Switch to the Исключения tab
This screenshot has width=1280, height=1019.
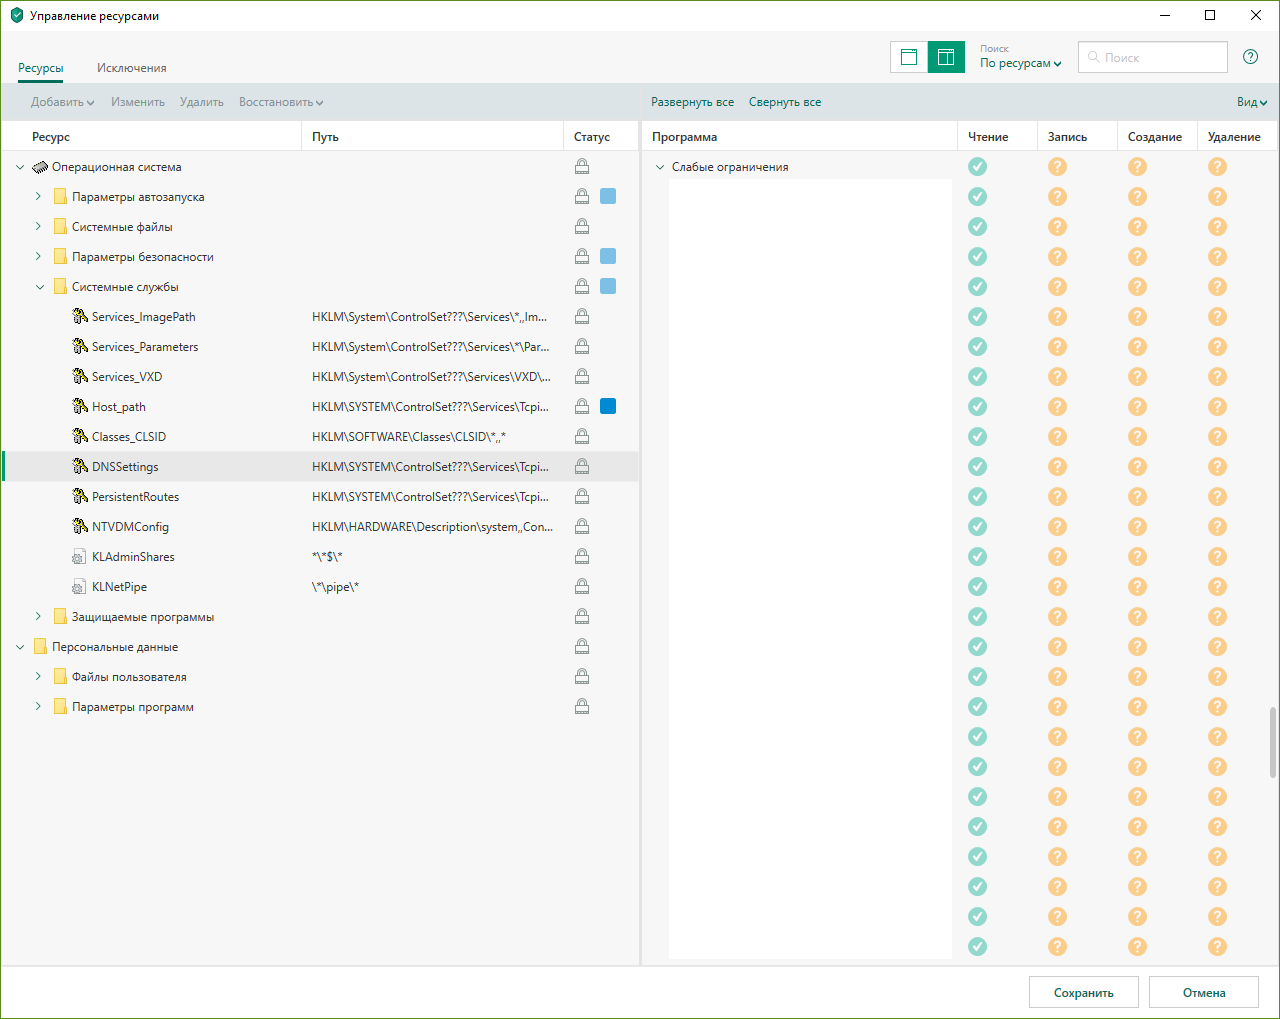(x=131, y=68)
